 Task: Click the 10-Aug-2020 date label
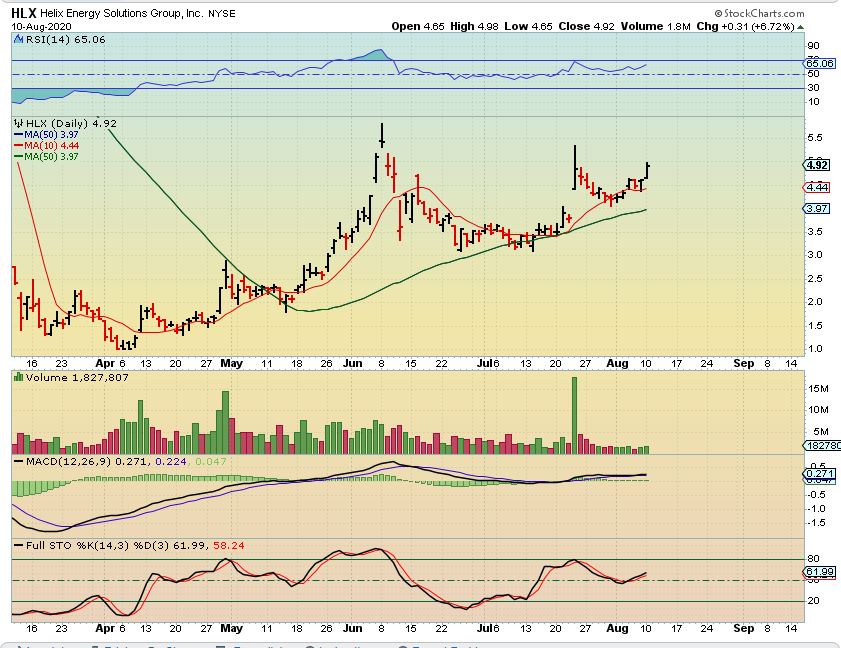41,26
